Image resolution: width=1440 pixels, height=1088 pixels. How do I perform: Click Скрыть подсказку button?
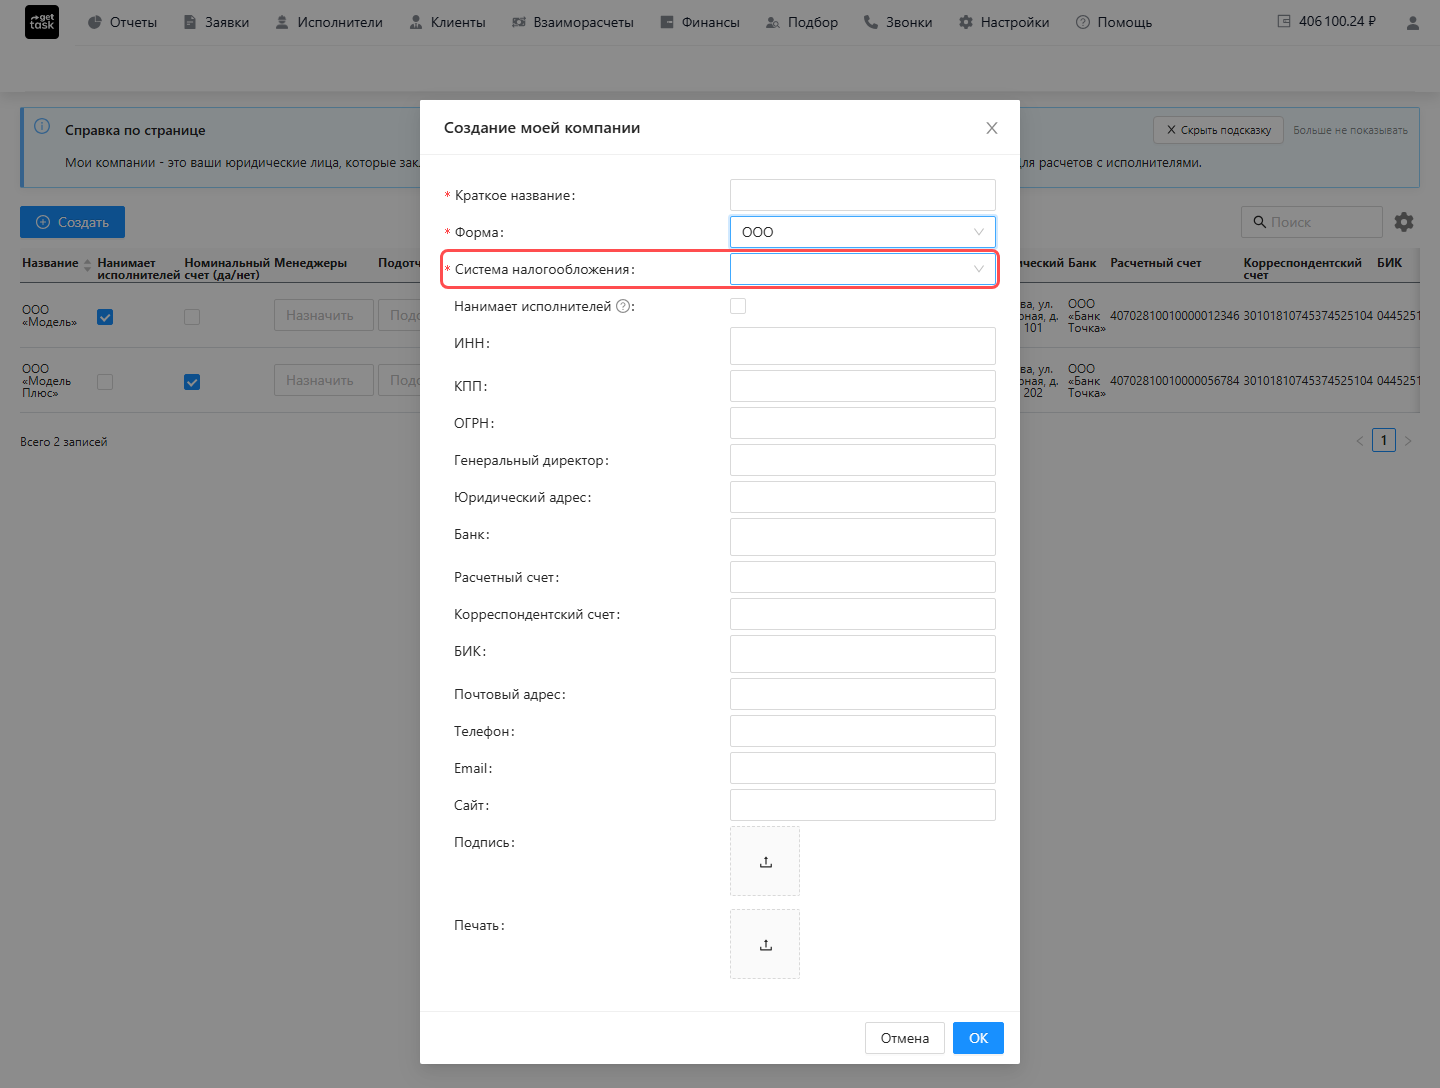pyautogui.click(x=1218, y=130)
